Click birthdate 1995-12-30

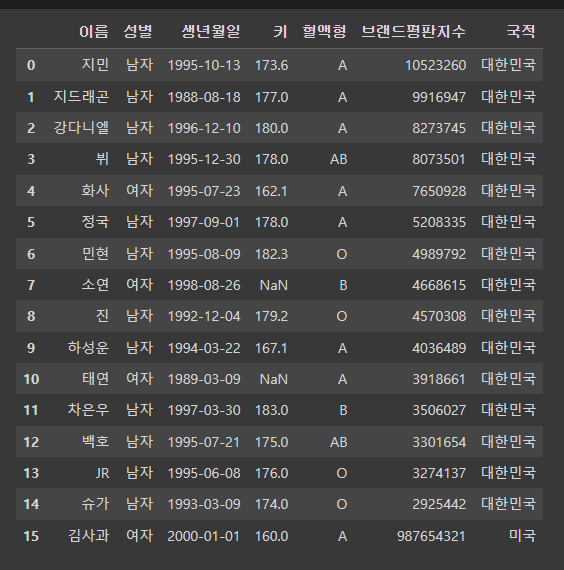204,160
